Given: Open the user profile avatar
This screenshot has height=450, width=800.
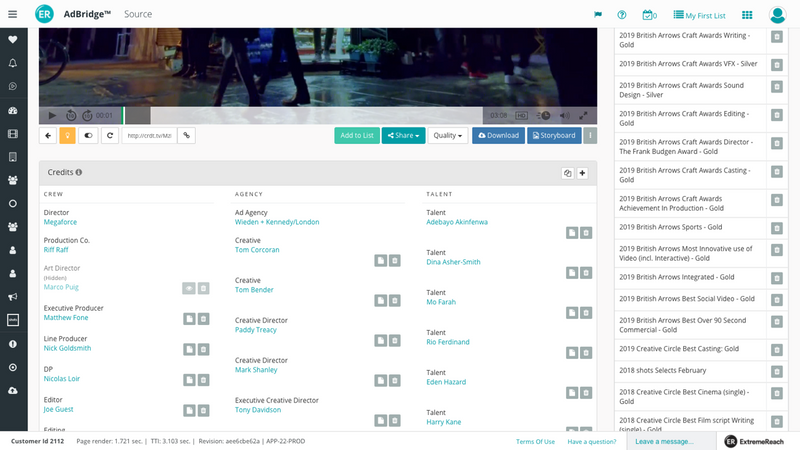Looking at the screenshot, I should pyautogui.click(x=778, y=15).
